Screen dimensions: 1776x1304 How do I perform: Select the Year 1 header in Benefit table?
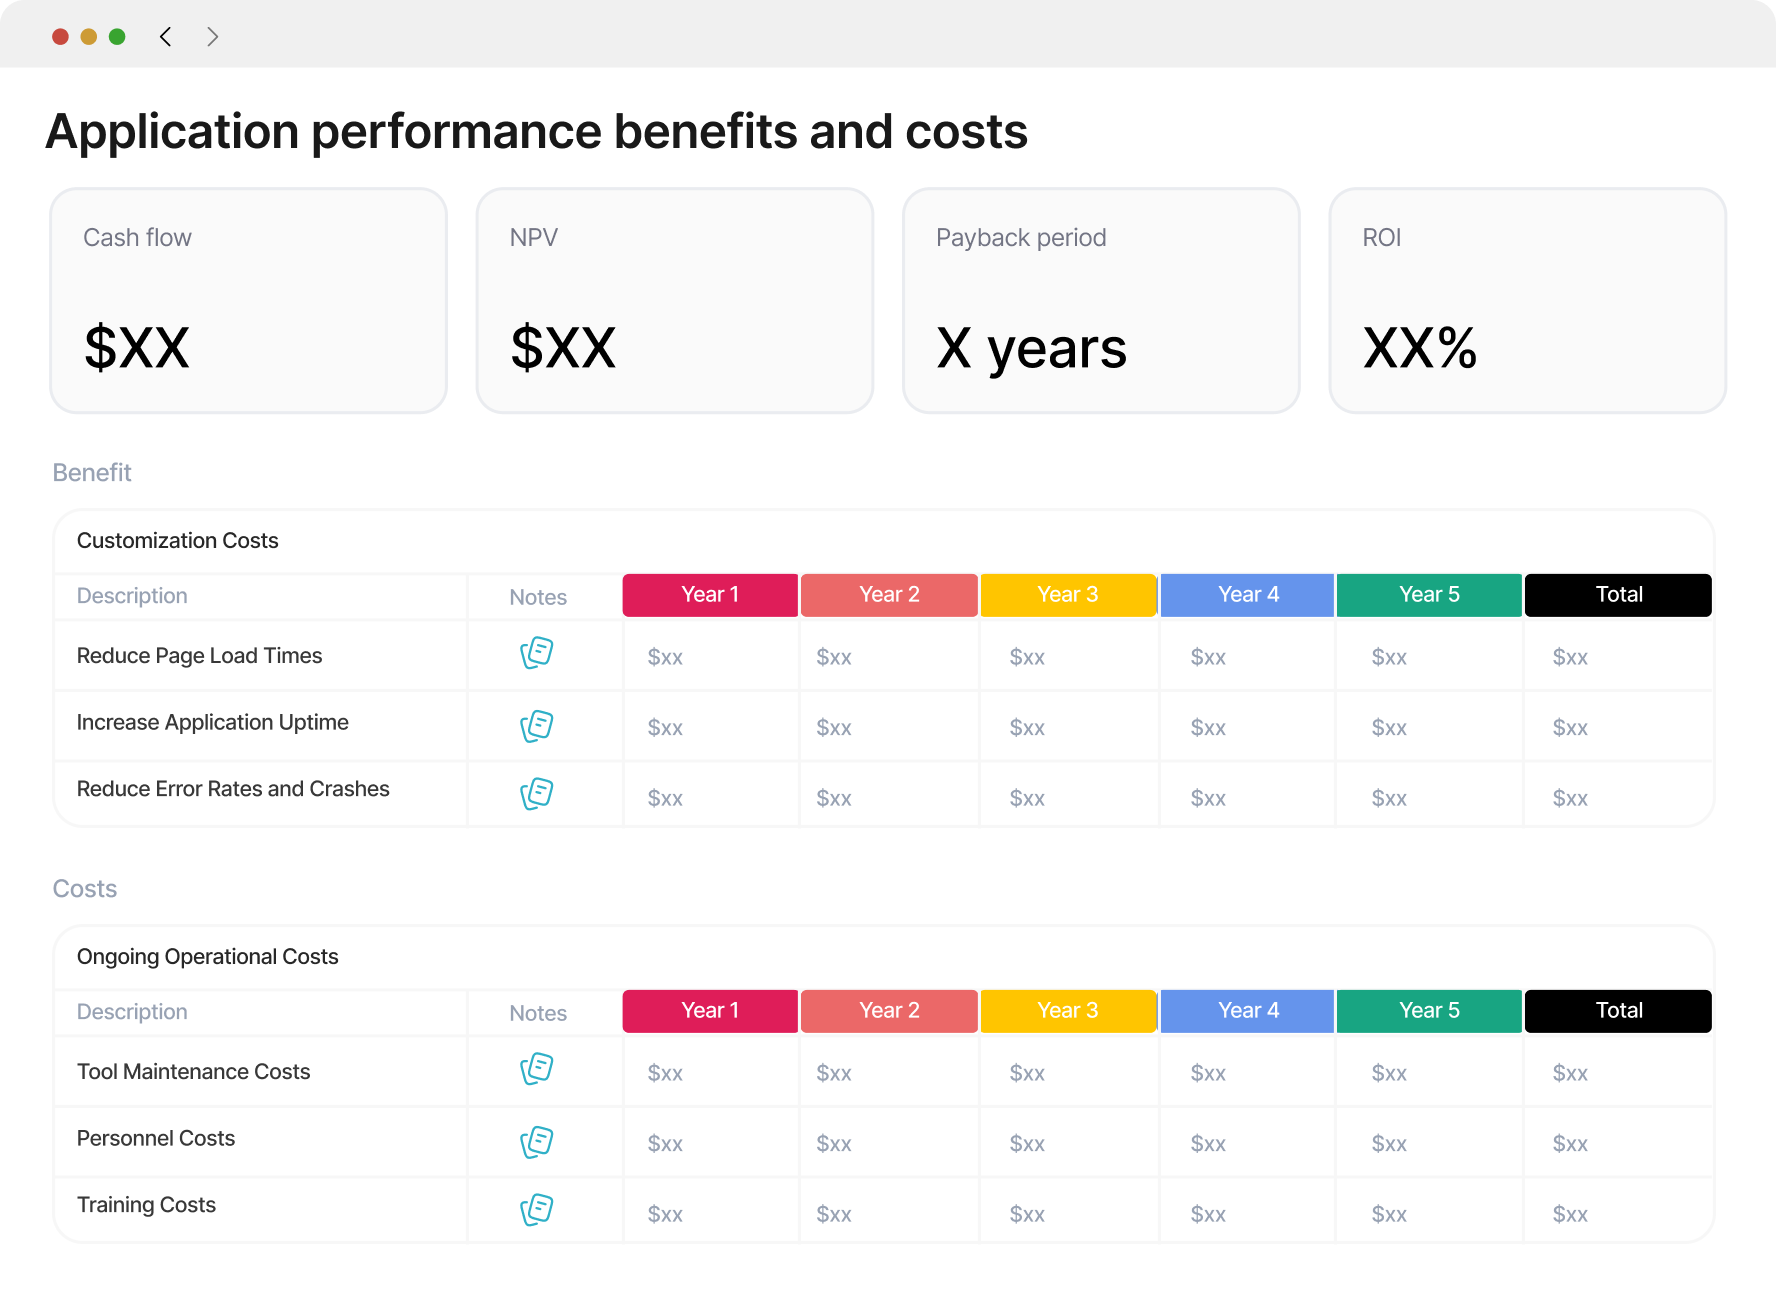pyautogui.click(x=710, y=595)
